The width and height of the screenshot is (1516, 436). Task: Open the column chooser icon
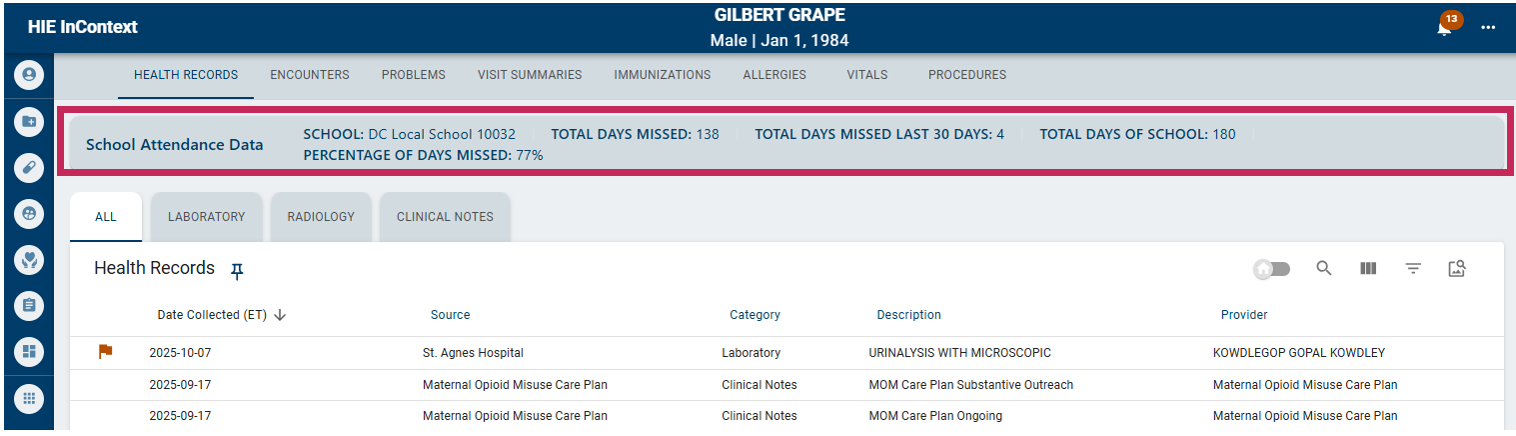click(1368, 268)
